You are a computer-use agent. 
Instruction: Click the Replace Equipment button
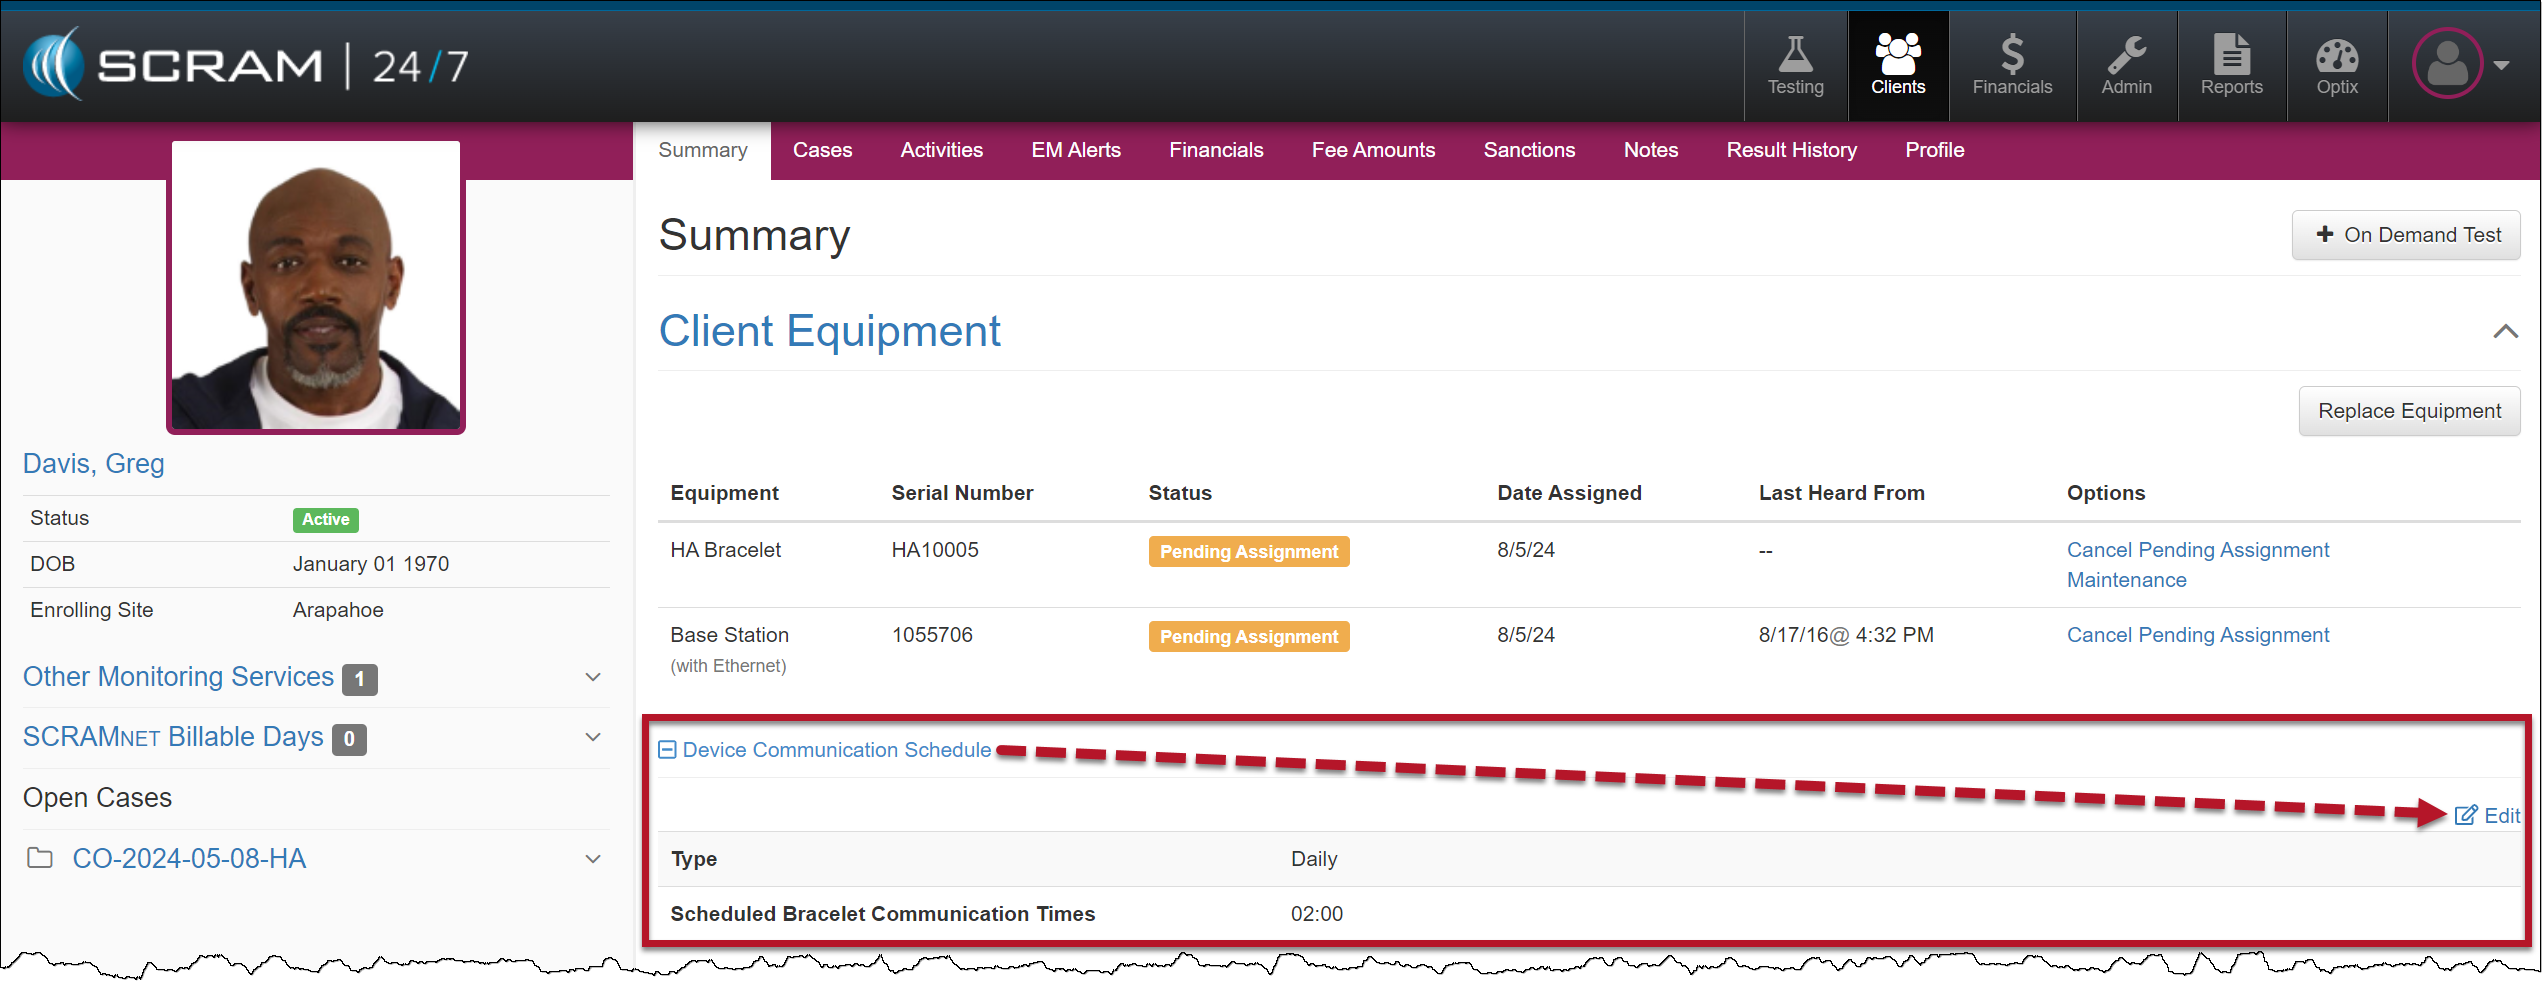(2408, 411)
